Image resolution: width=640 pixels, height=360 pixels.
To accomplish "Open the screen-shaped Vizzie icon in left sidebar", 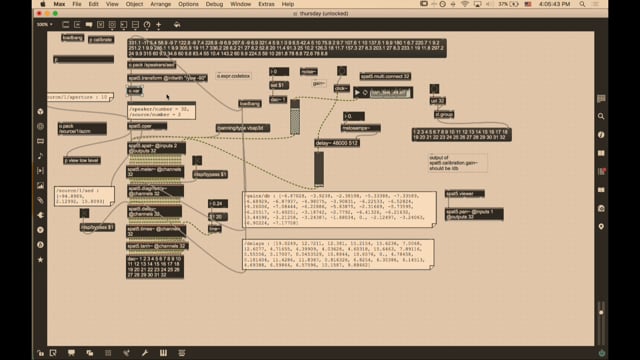I will pos(40,141).
